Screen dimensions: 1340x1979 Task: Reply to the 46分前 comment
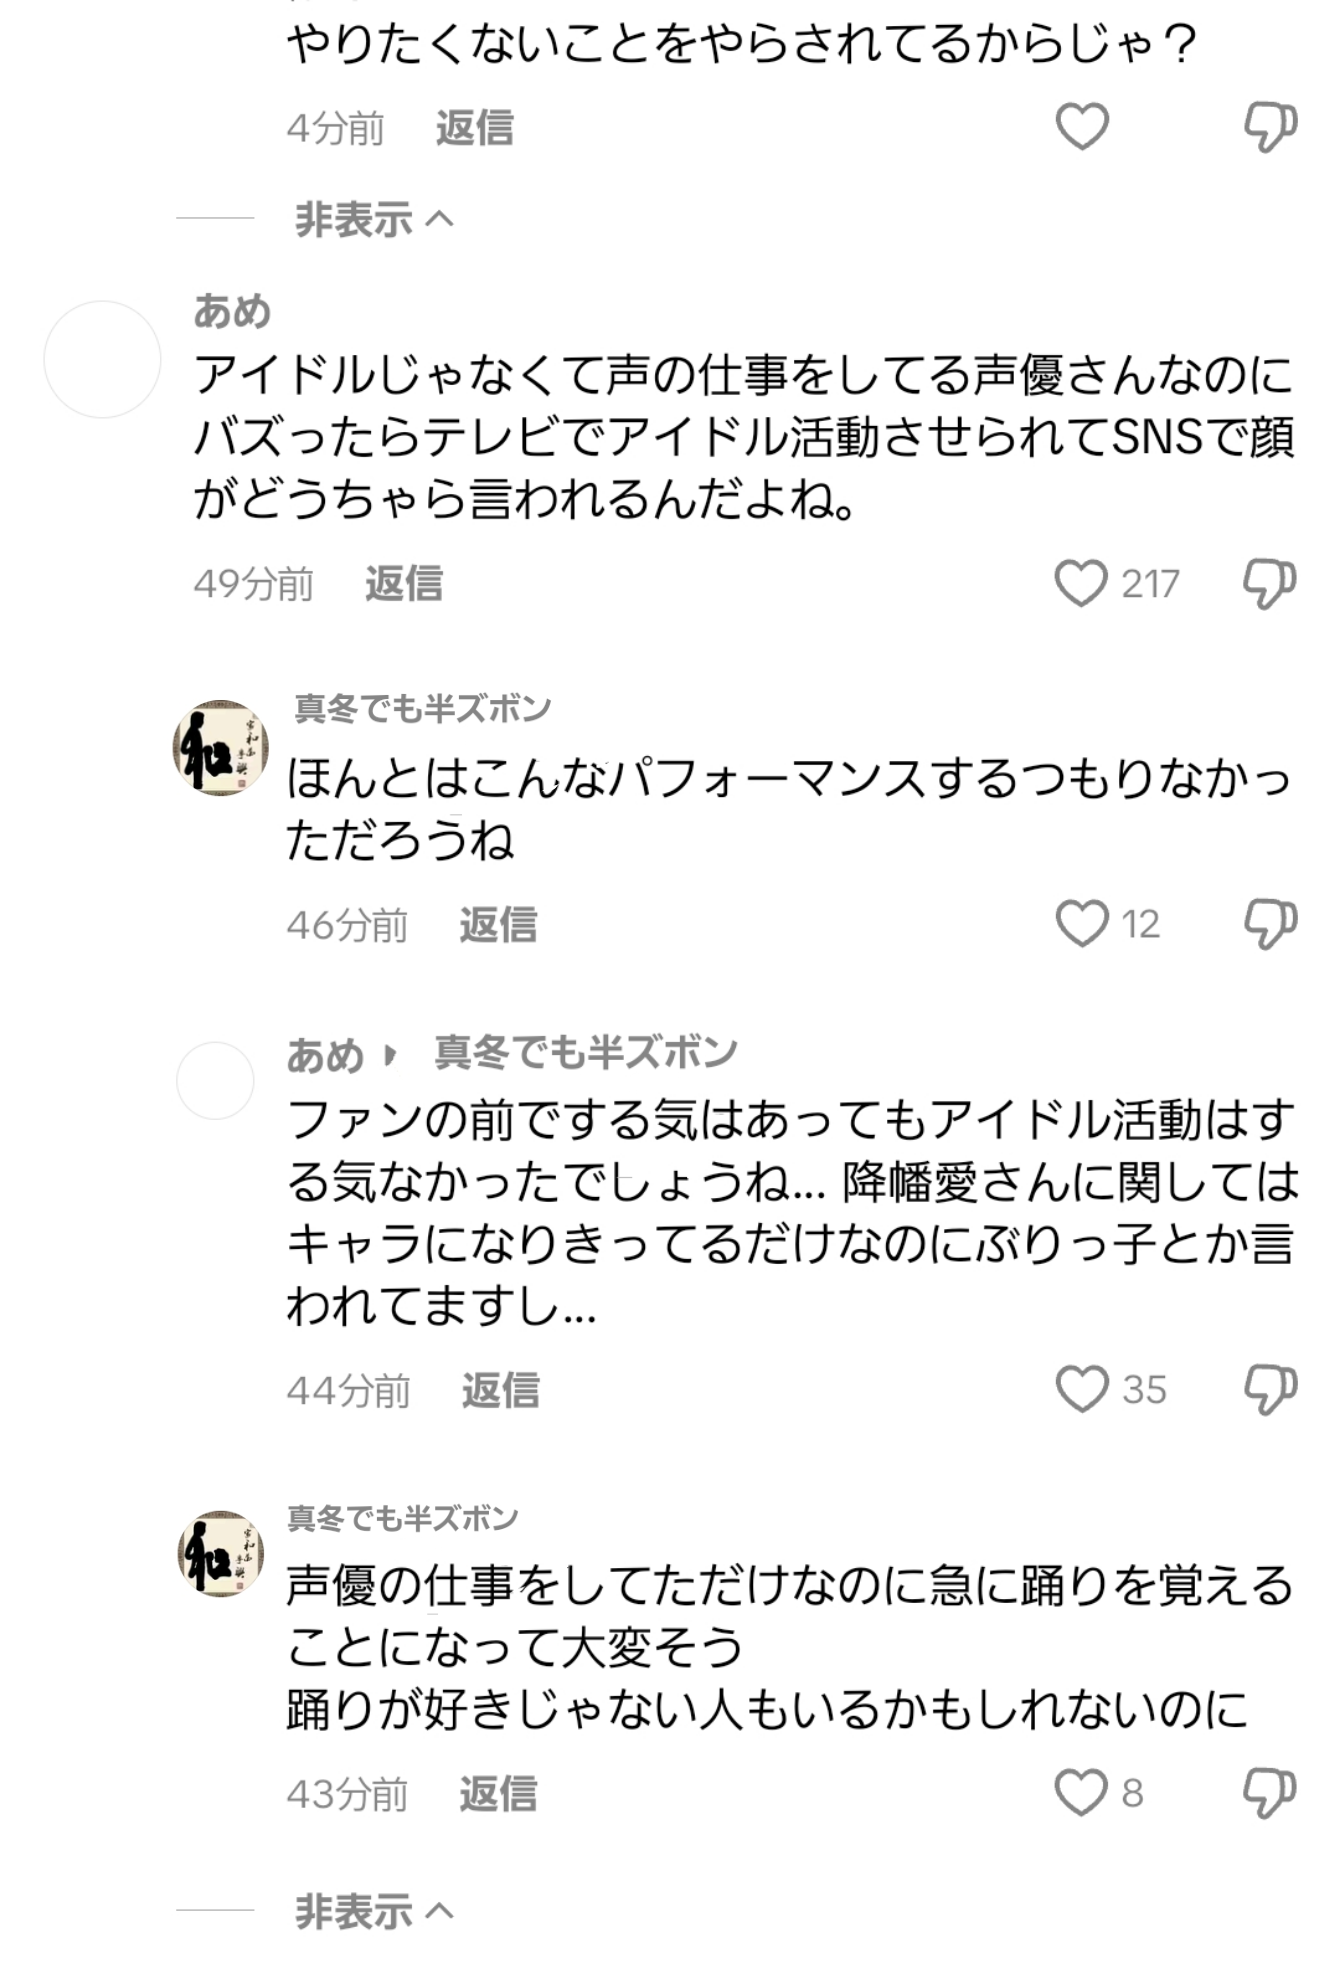tap(498, 924)
